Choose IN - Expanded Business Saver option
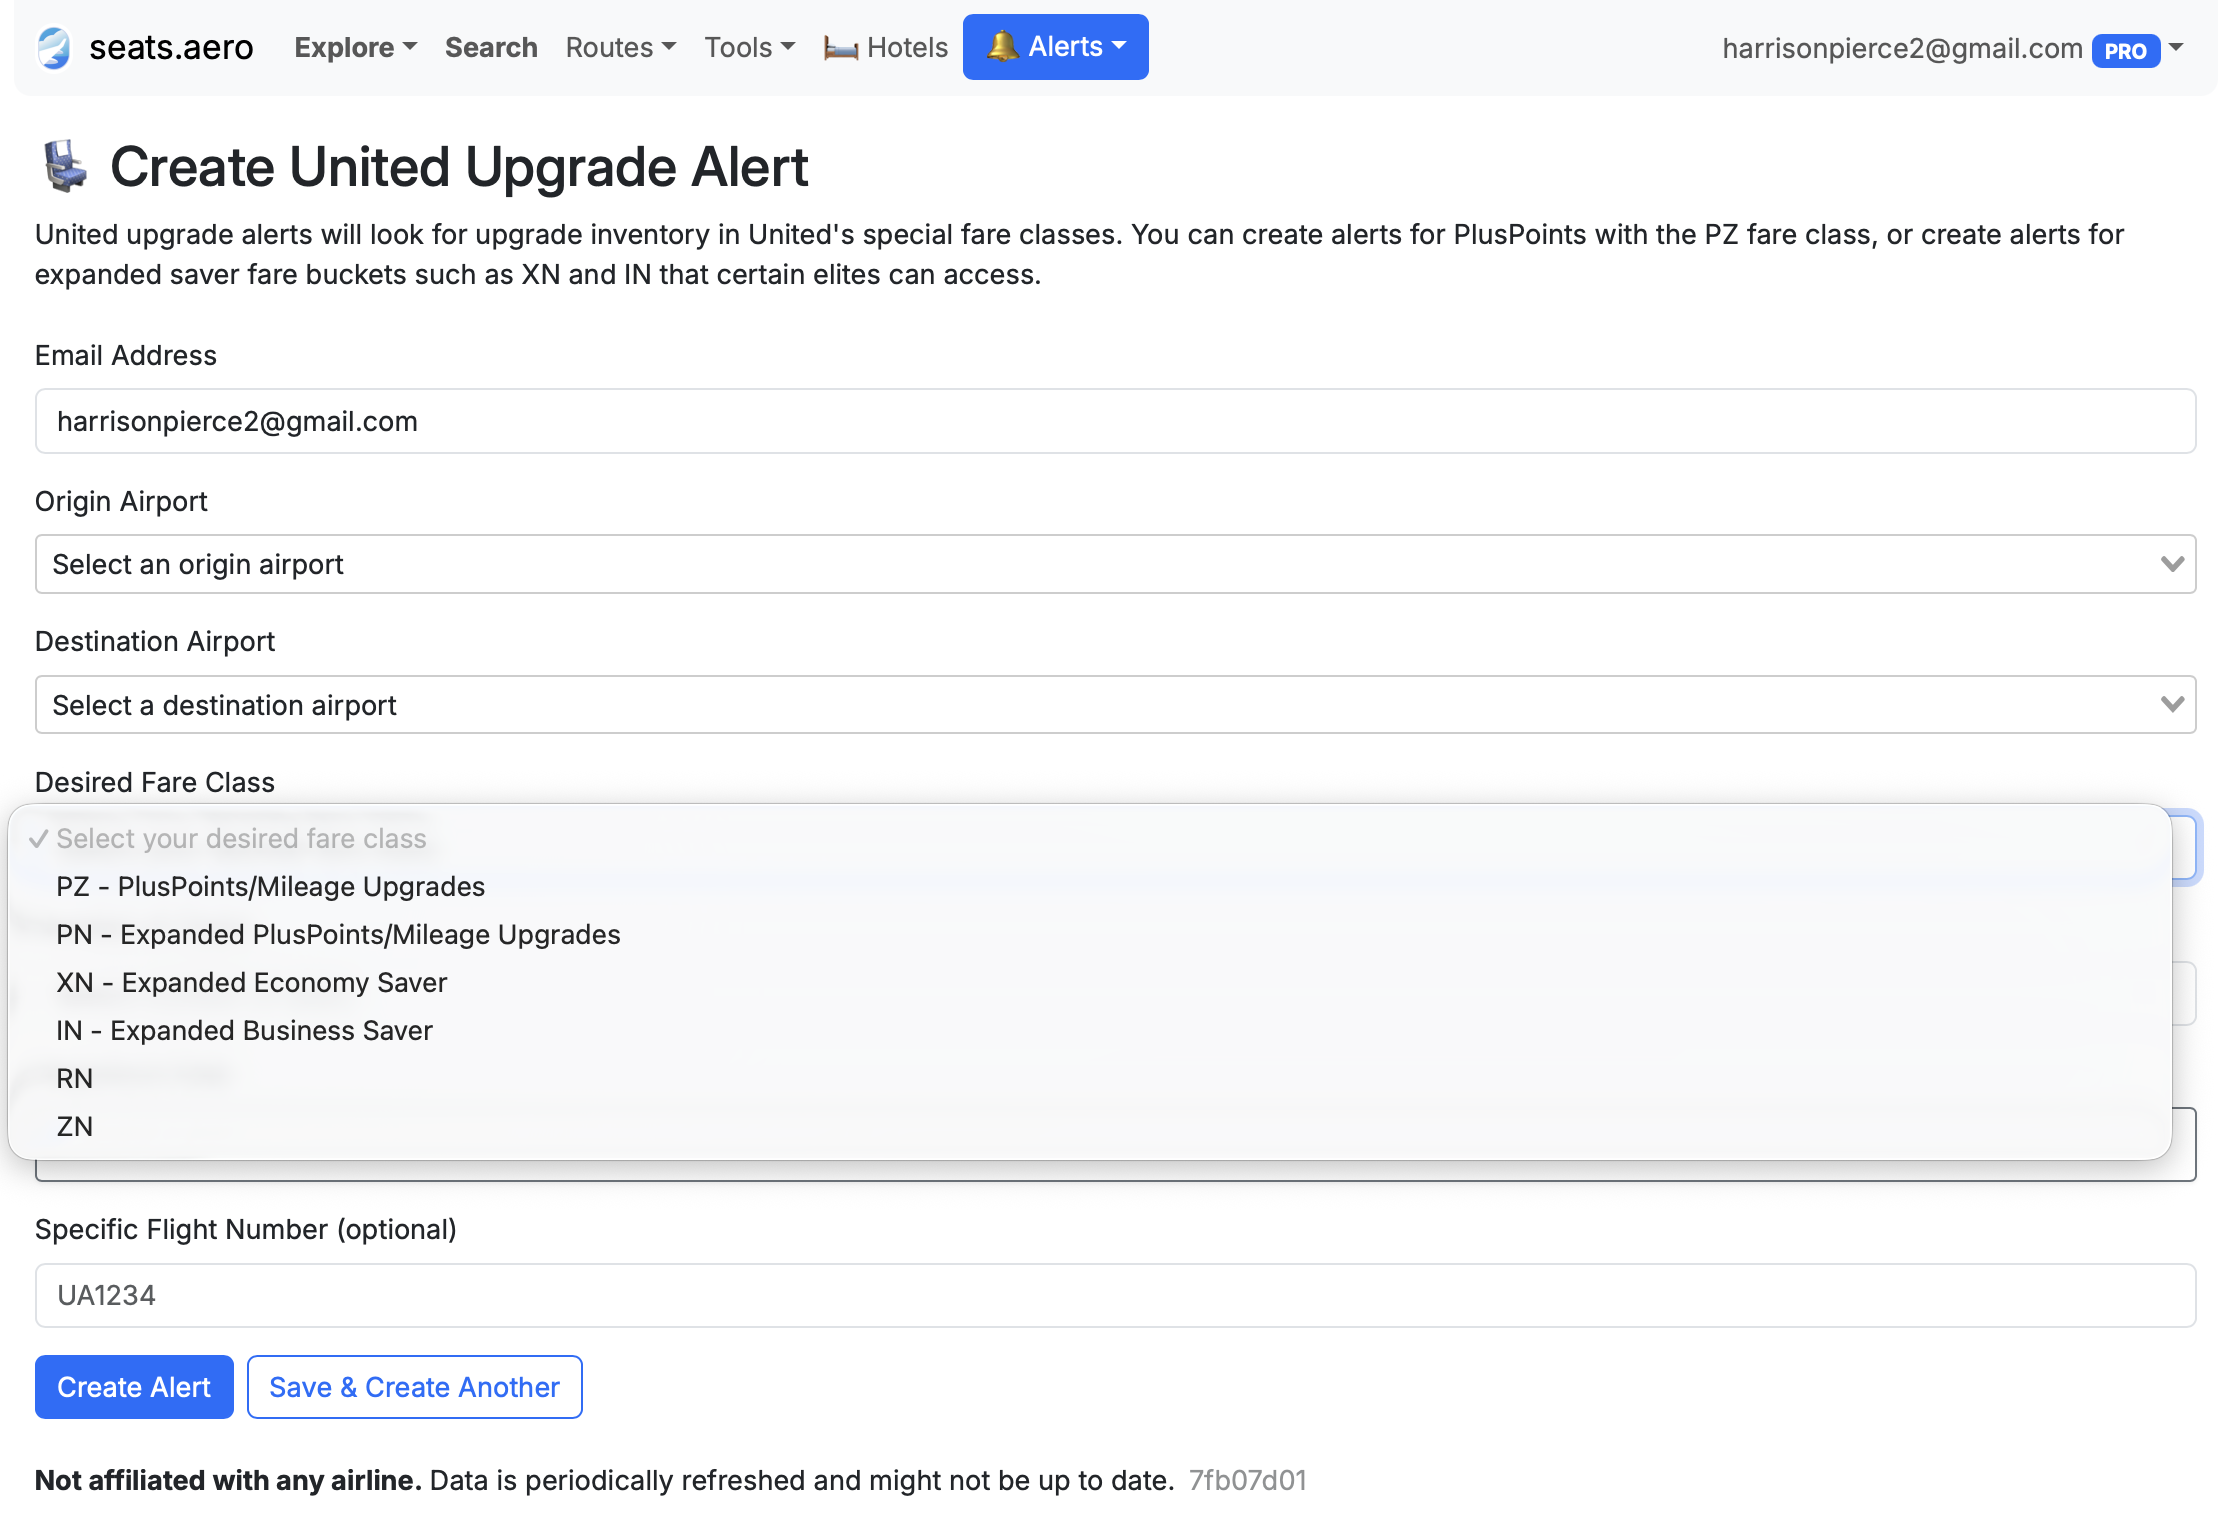The height and width of the screenshot is (1532, 2220). (x=1090, y=1031)
